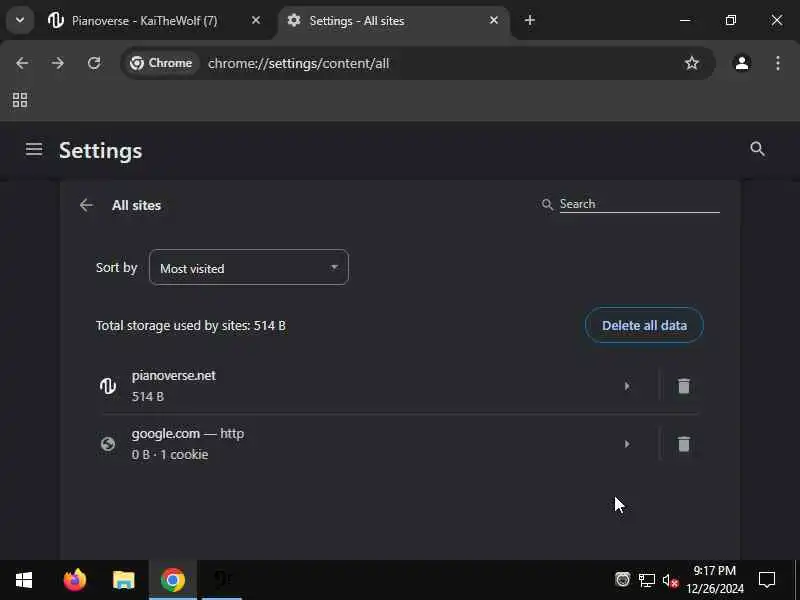Expand google.com site details arrow
This screenshot has width=800, height=600.
point(627,444)
